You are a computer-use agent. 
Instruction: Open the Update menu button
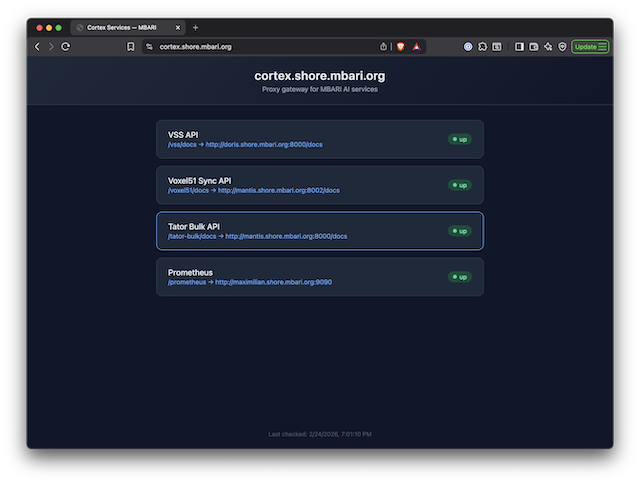[x=590, y=47]
